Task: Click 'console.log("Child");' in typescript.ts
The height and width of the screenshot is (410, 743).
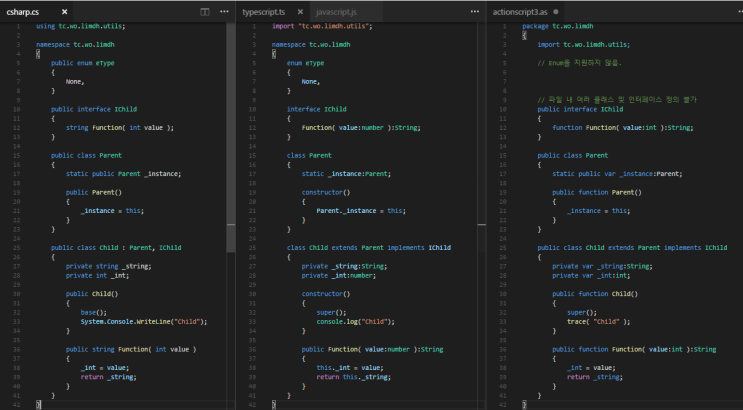Action: pyautogui.click(x=355, y=321)
